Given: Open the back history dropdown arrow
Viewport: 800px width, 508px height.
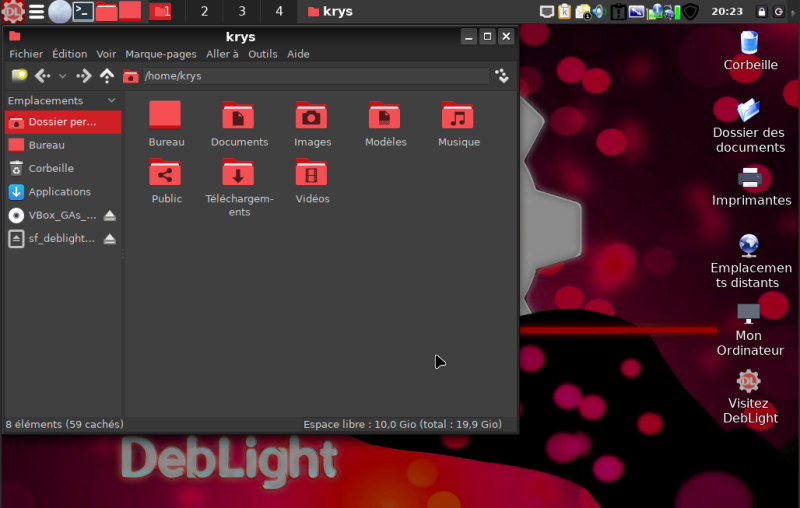Looking at the screenshot, I should click(62, 76).
